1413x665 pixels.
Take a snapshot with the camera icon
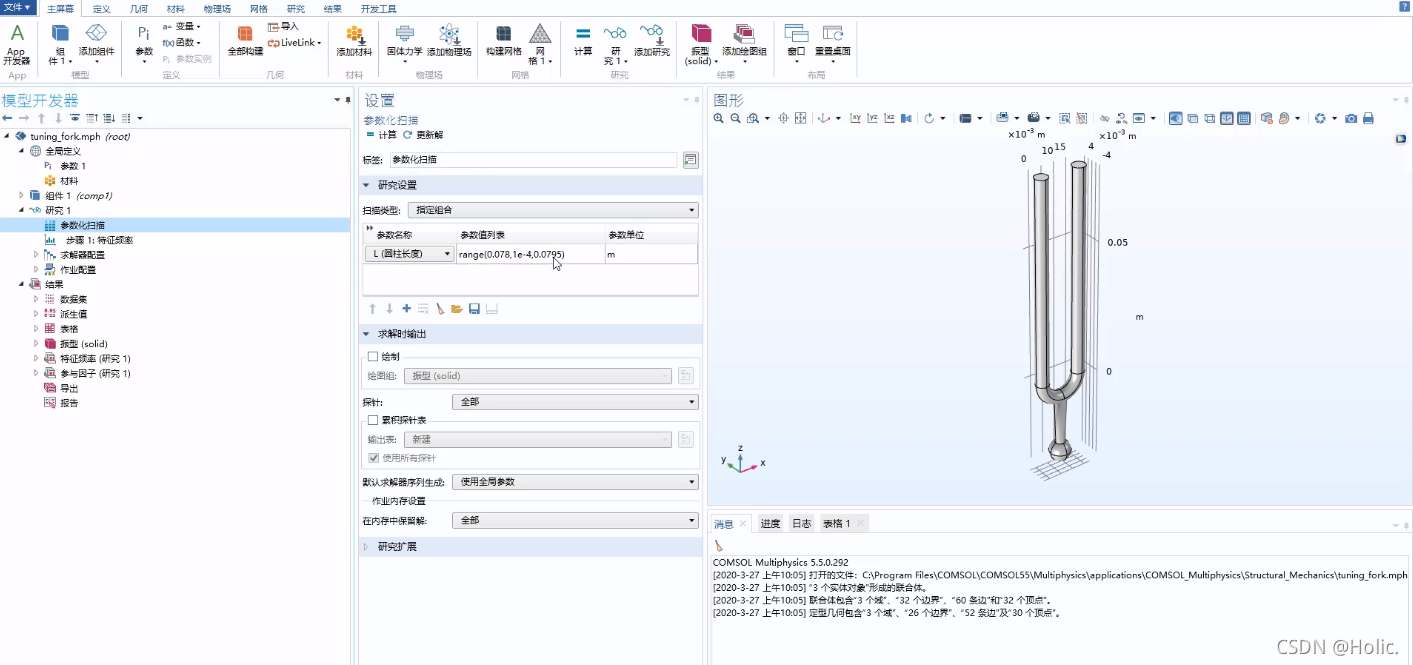tap(1353, 118)
